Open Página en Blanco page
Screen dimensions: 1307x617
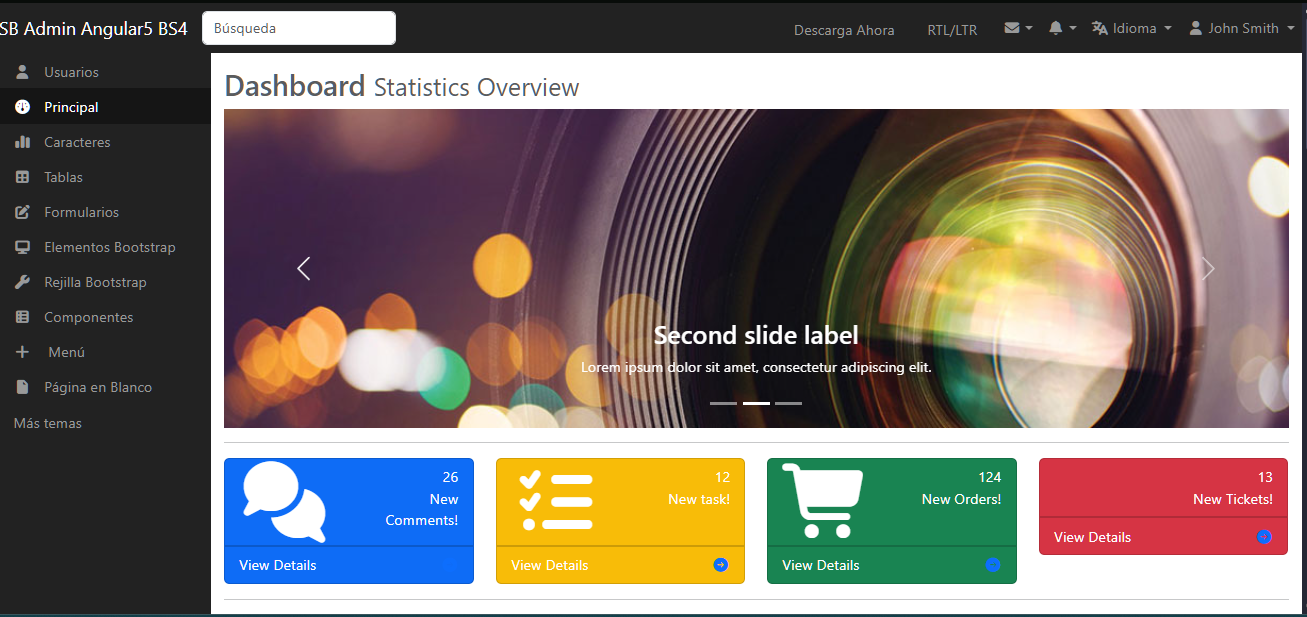click(x=105, y=387)
